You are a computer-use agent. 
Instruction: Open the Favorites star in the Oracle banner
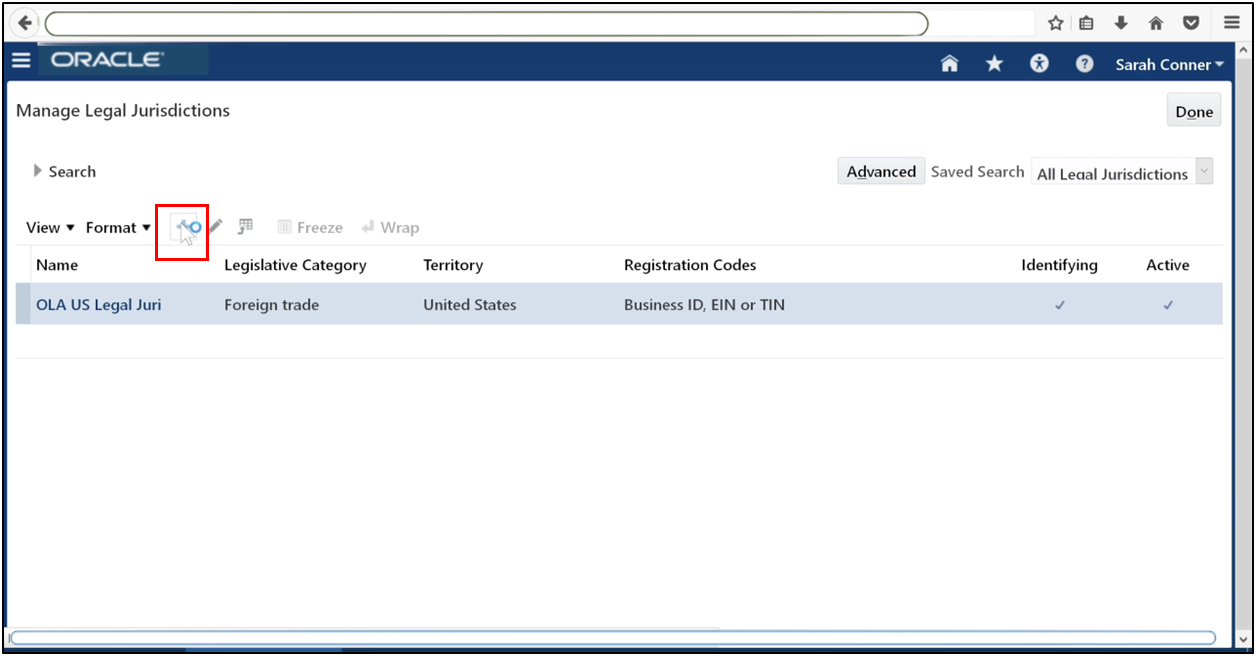coord(994,63)
